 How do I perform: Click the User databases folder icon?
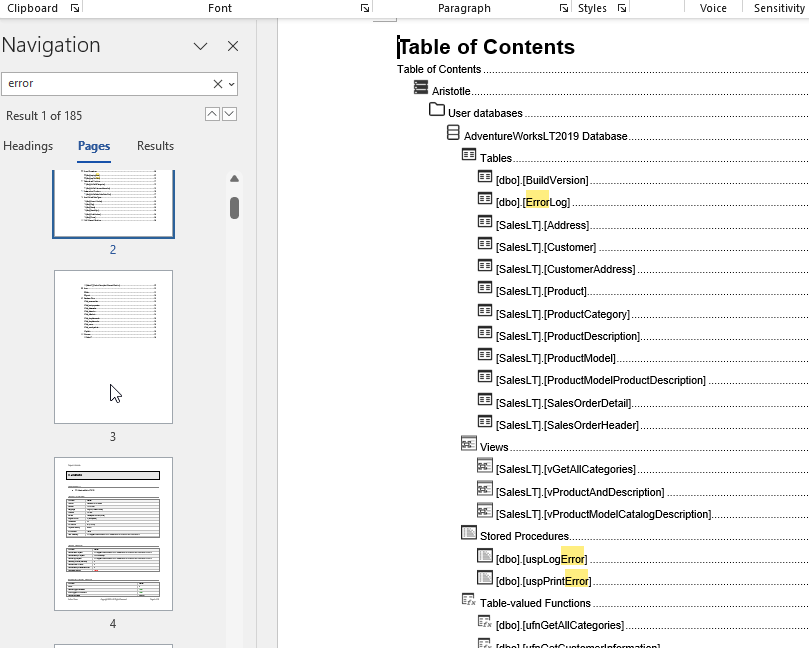pos(437,110)
